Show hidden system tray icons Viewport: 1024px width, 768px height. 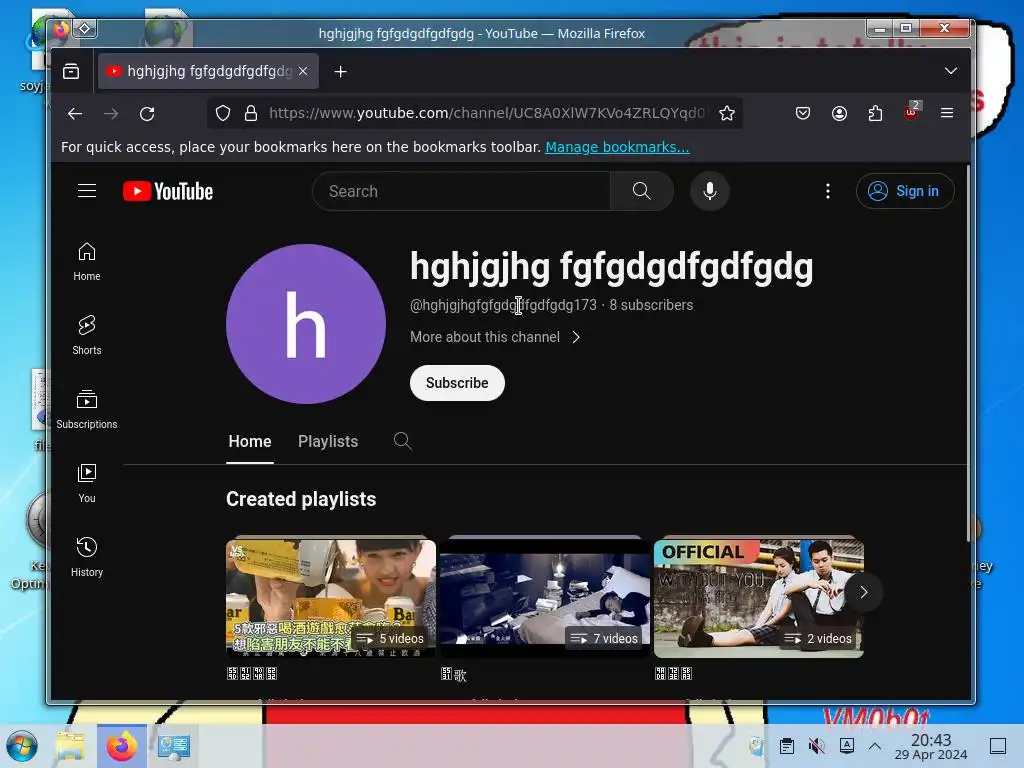875,746
